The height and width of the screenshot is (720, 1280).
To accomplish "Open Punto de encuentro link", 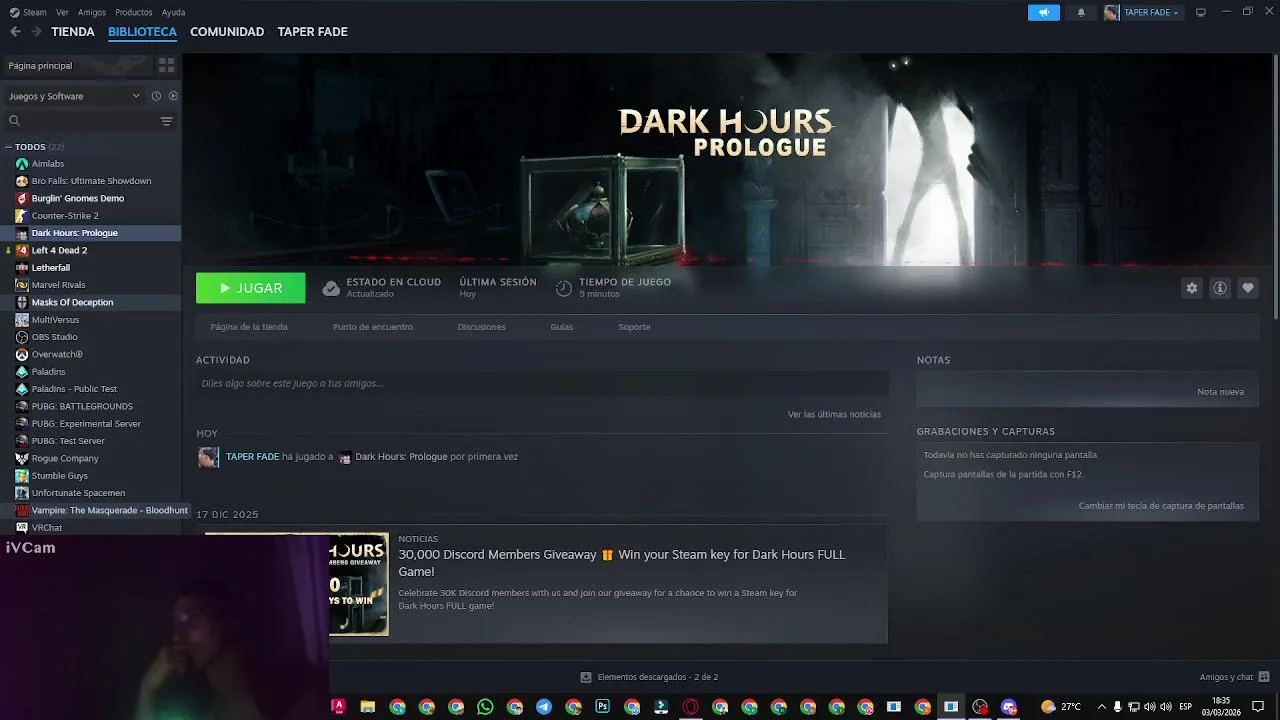I will 373,327.
